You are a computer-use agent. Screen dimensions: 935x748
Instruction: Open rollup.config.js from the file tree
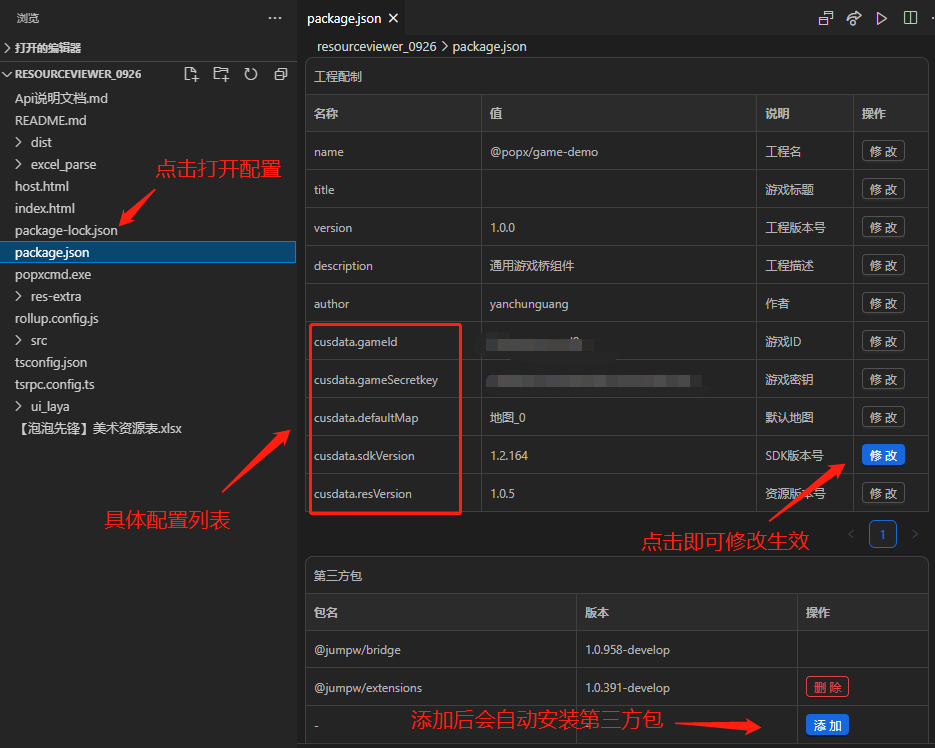(57, 319)
